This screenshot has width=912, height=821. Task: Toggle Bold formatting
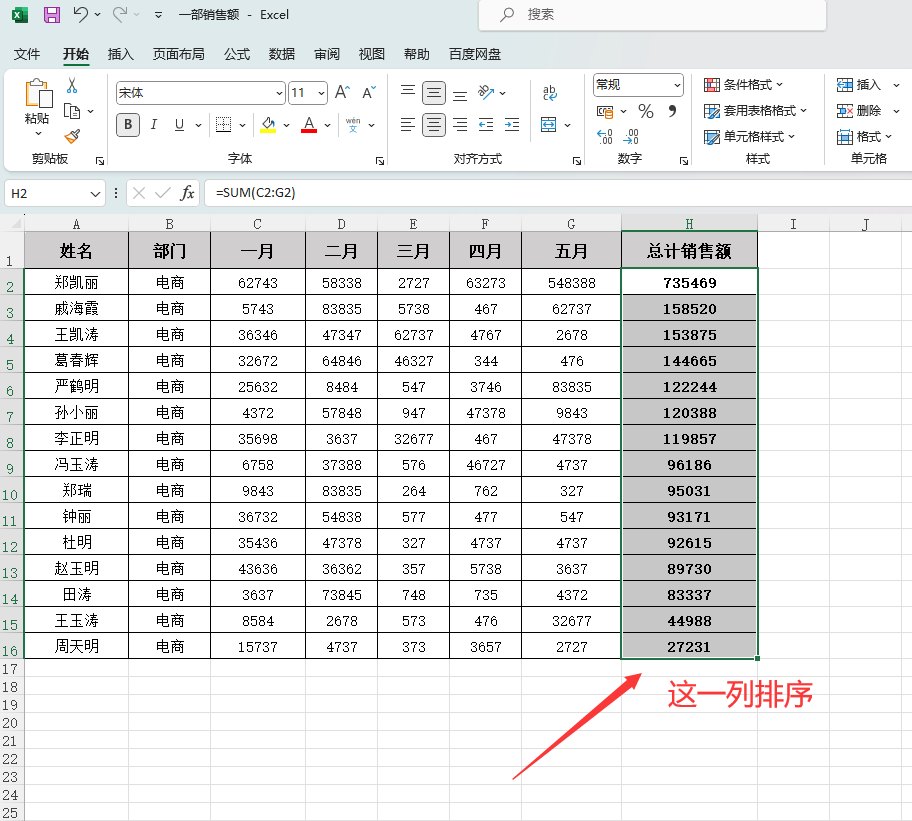128,124
